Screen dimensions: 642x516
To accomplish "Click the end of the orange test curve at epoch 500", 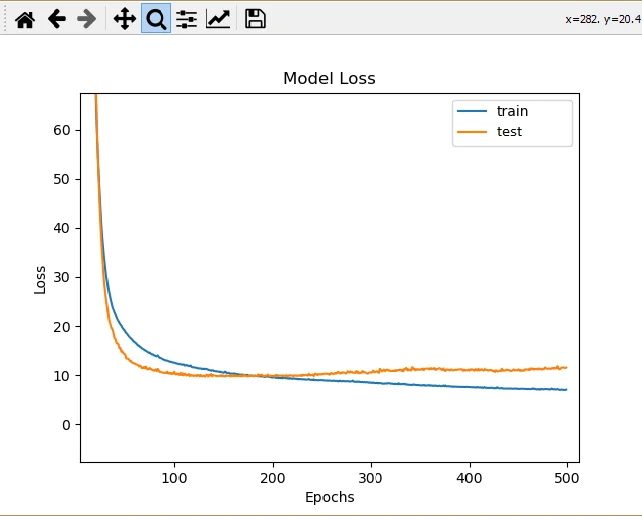I will pyautogui.click(x=566, y=367).
